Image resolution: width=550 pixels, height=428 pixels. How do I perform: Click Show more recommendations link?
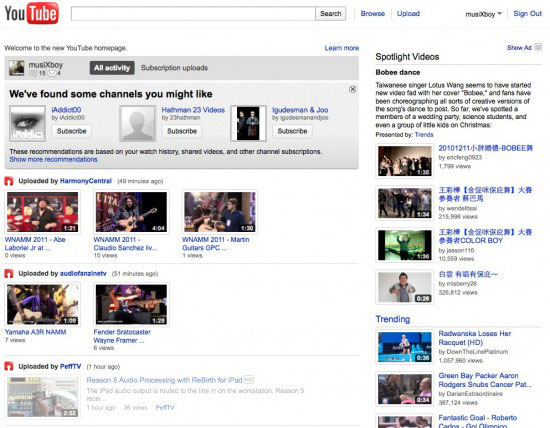coord(53,160)
